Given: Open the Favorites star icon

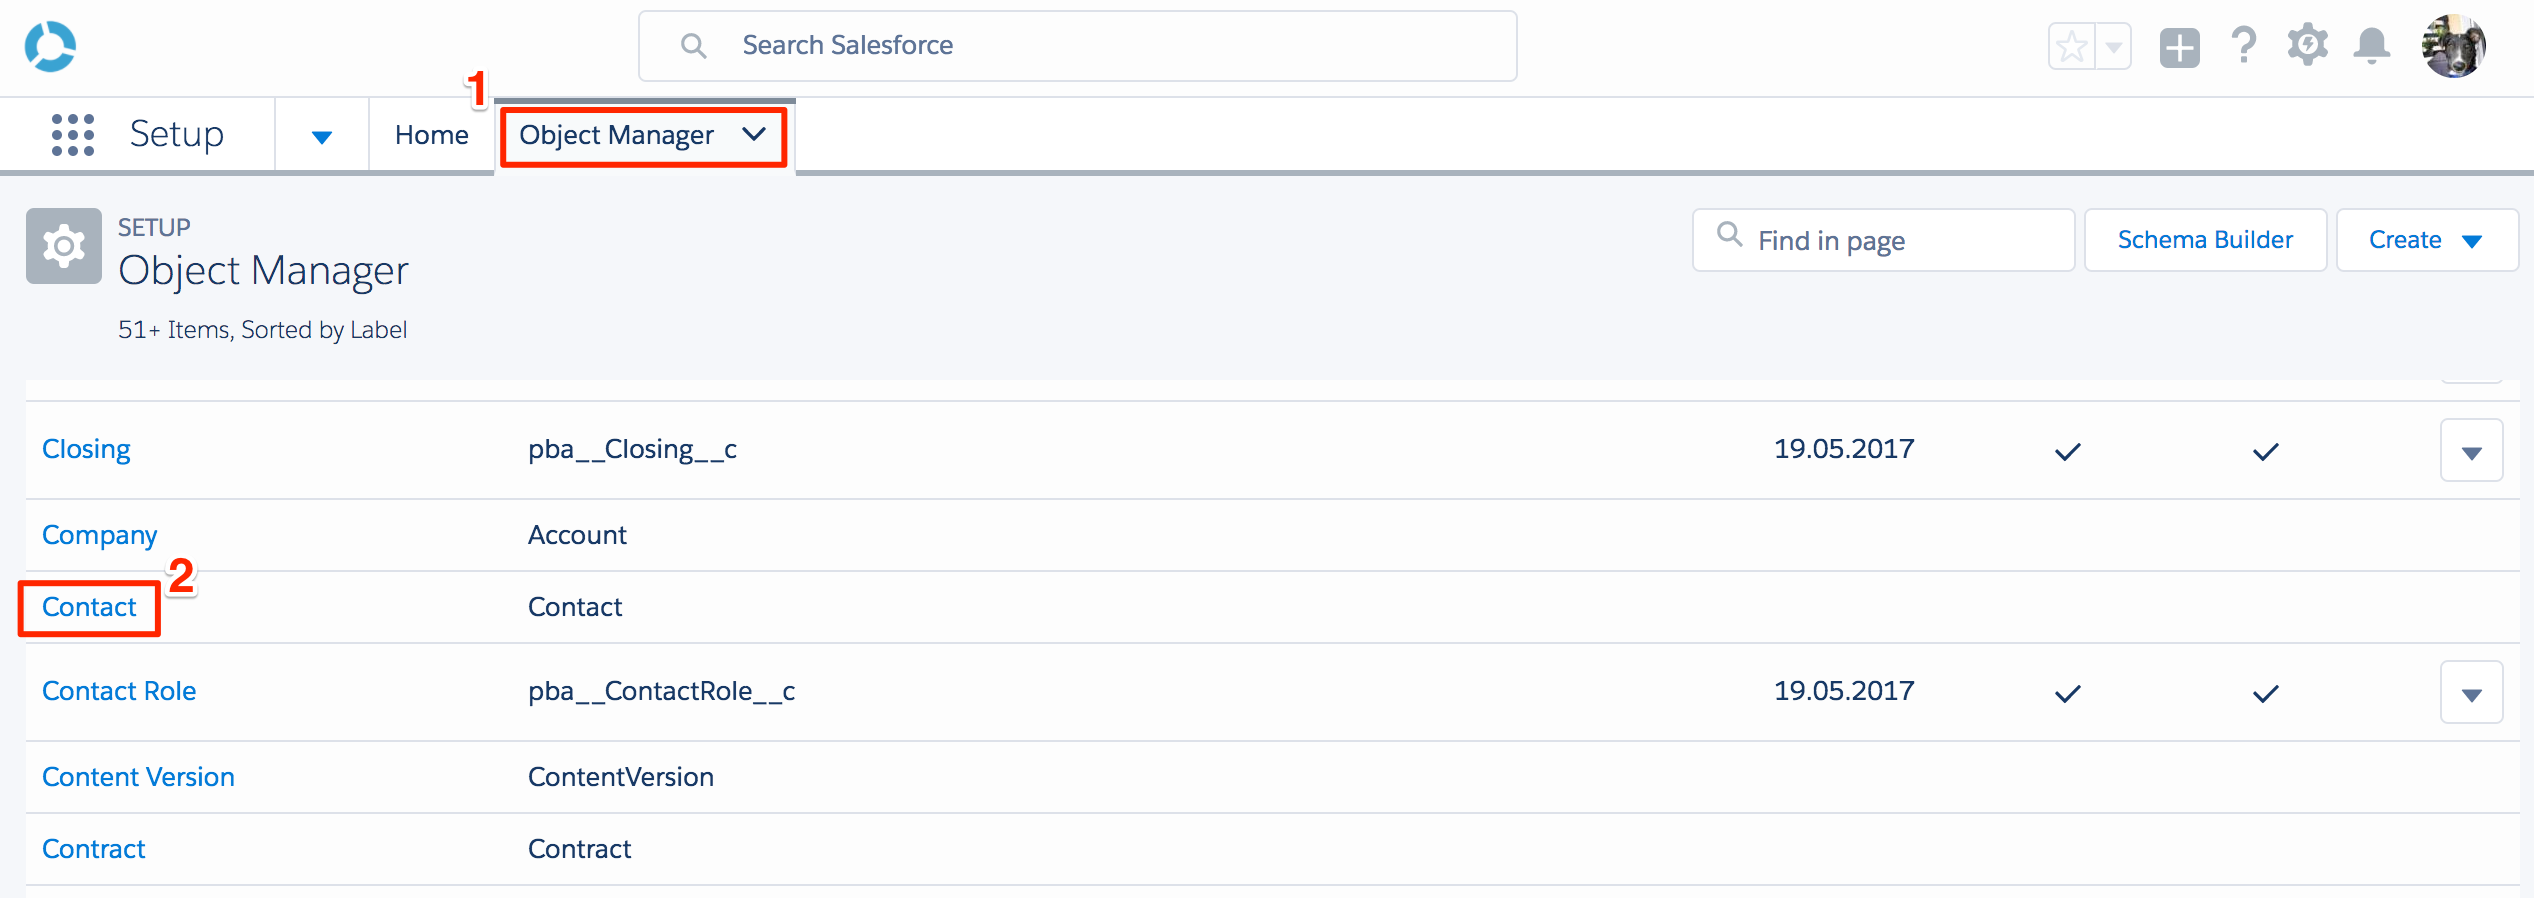Looking at the screenshot, I should point(2072,47).
